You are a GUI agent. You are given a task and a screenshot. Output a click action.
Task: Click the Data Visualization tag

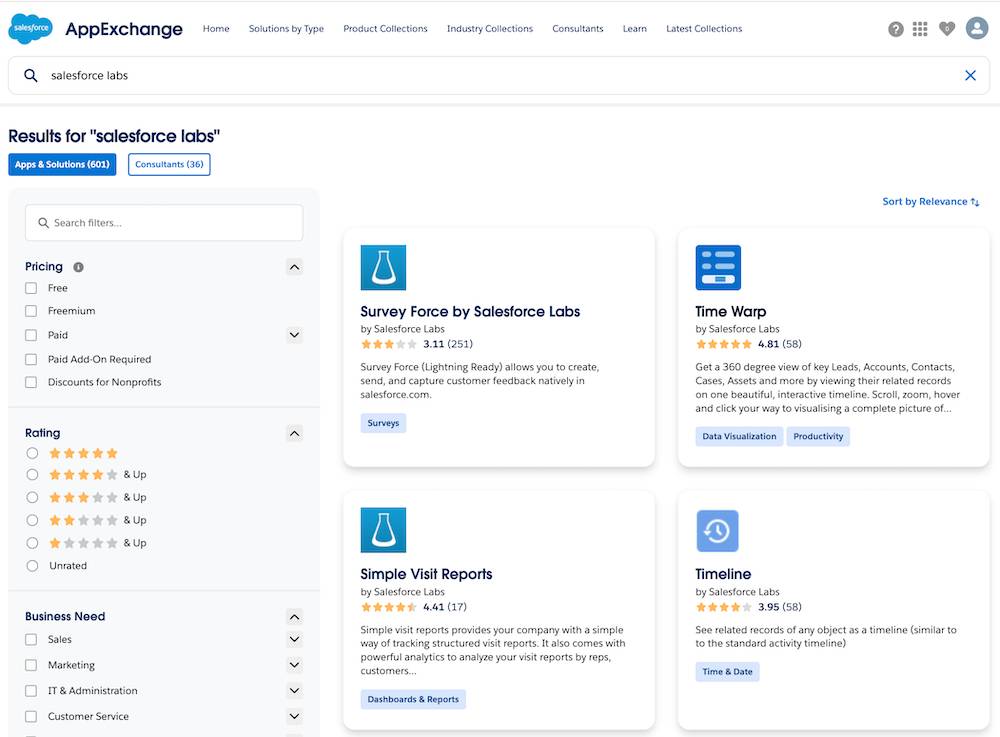[739, 437]
